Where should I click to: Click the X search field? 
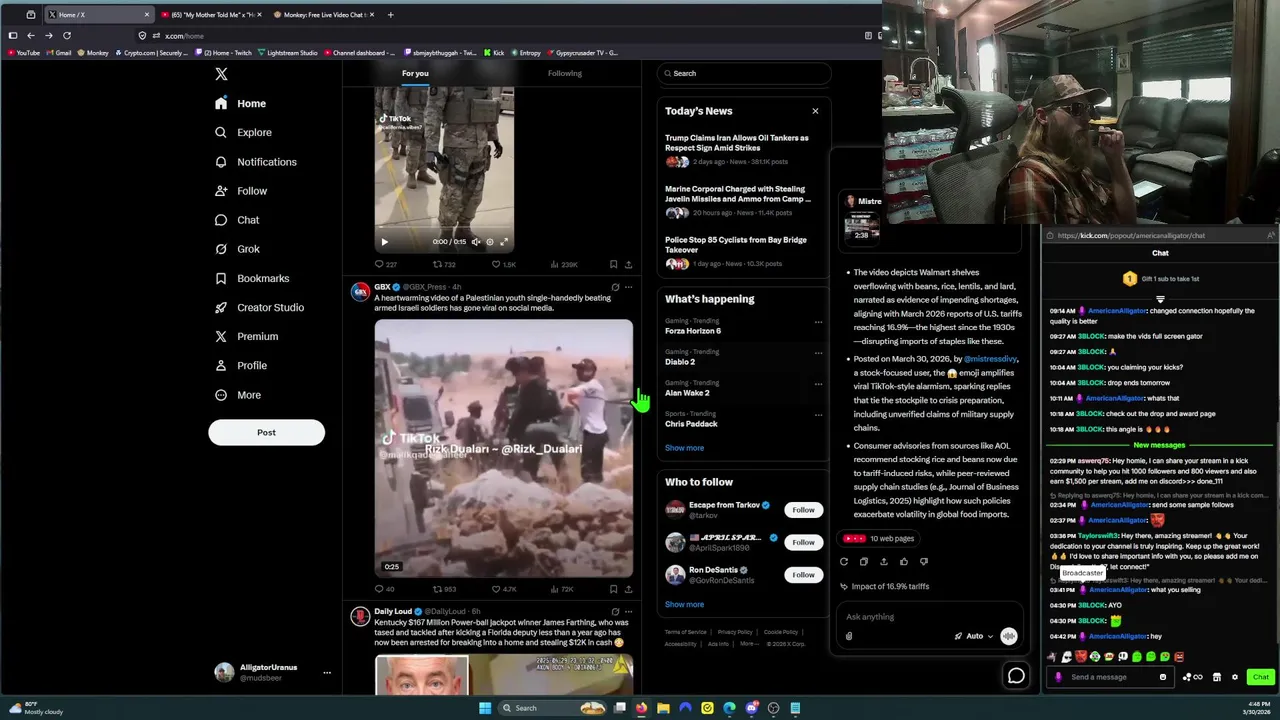(x=744, y=73)
